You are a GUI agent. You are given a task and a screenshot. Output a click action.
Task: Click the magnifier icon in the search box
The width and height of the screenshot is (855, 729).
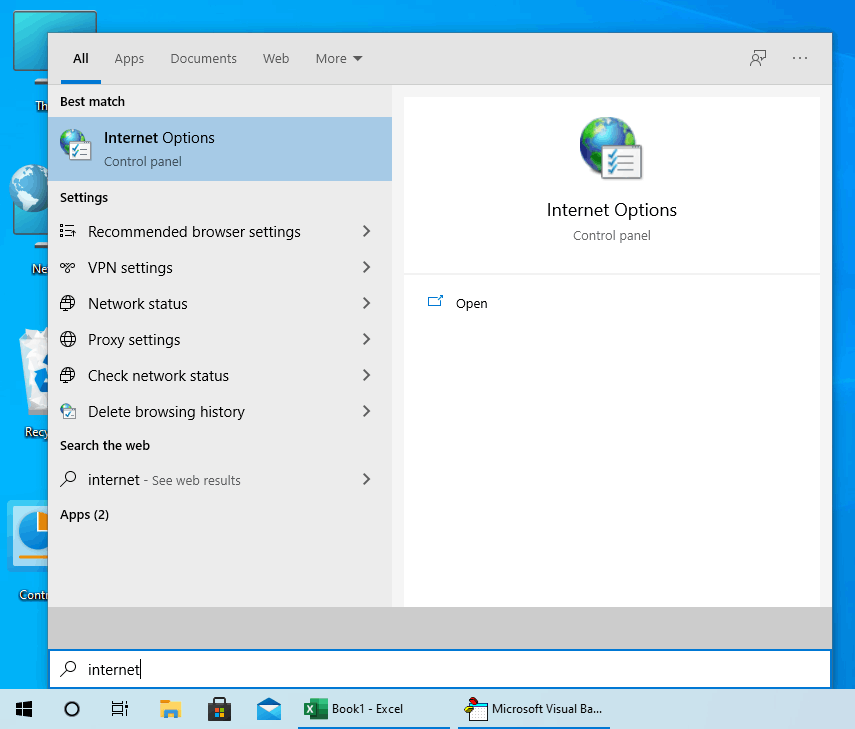tap(68, 668)
